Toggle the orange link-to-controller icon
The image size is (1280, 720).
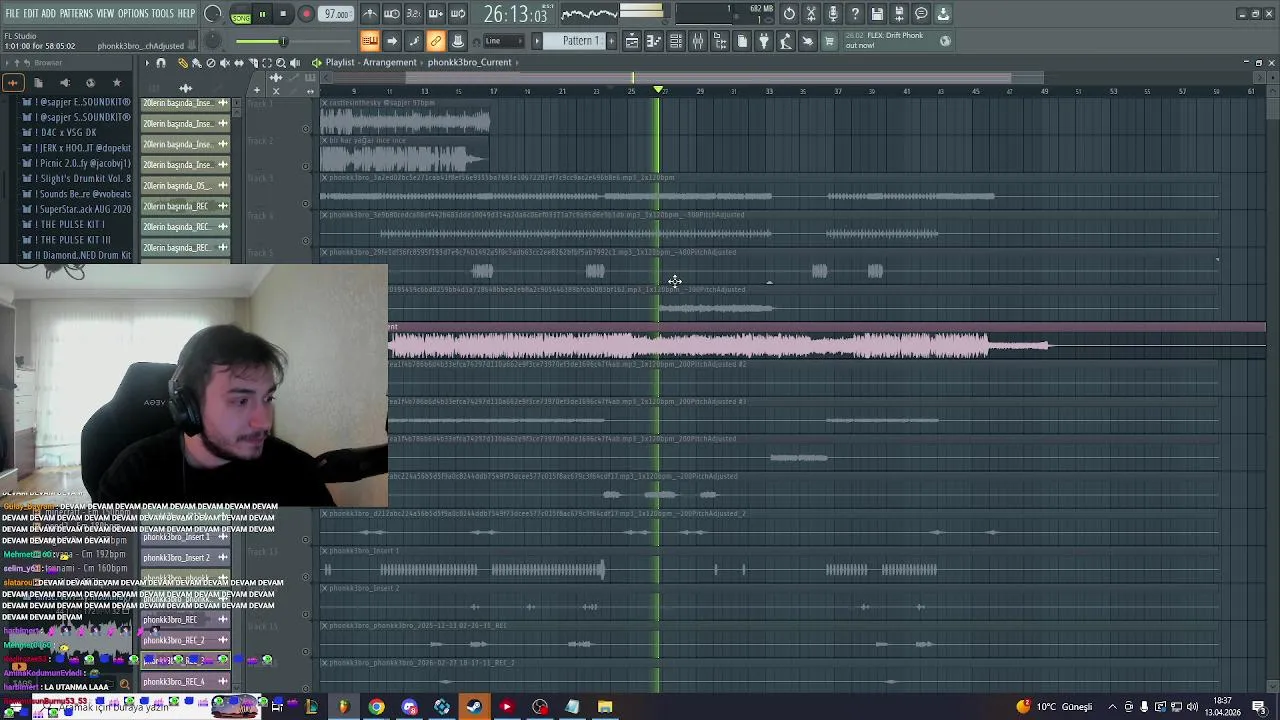coord(436,41)
